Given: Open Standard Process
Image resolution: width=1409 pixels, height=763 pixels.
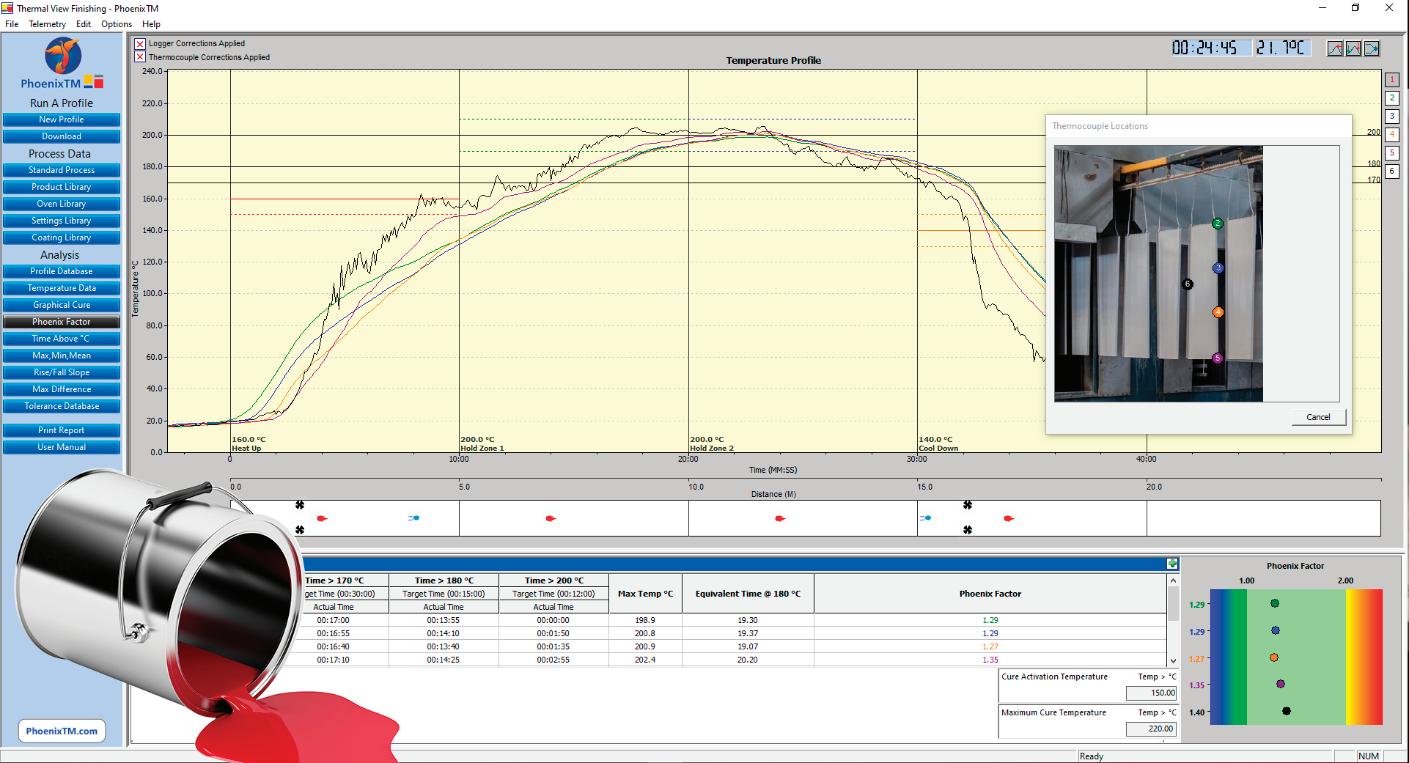Looking at the screenshot, I should point(62,170).
